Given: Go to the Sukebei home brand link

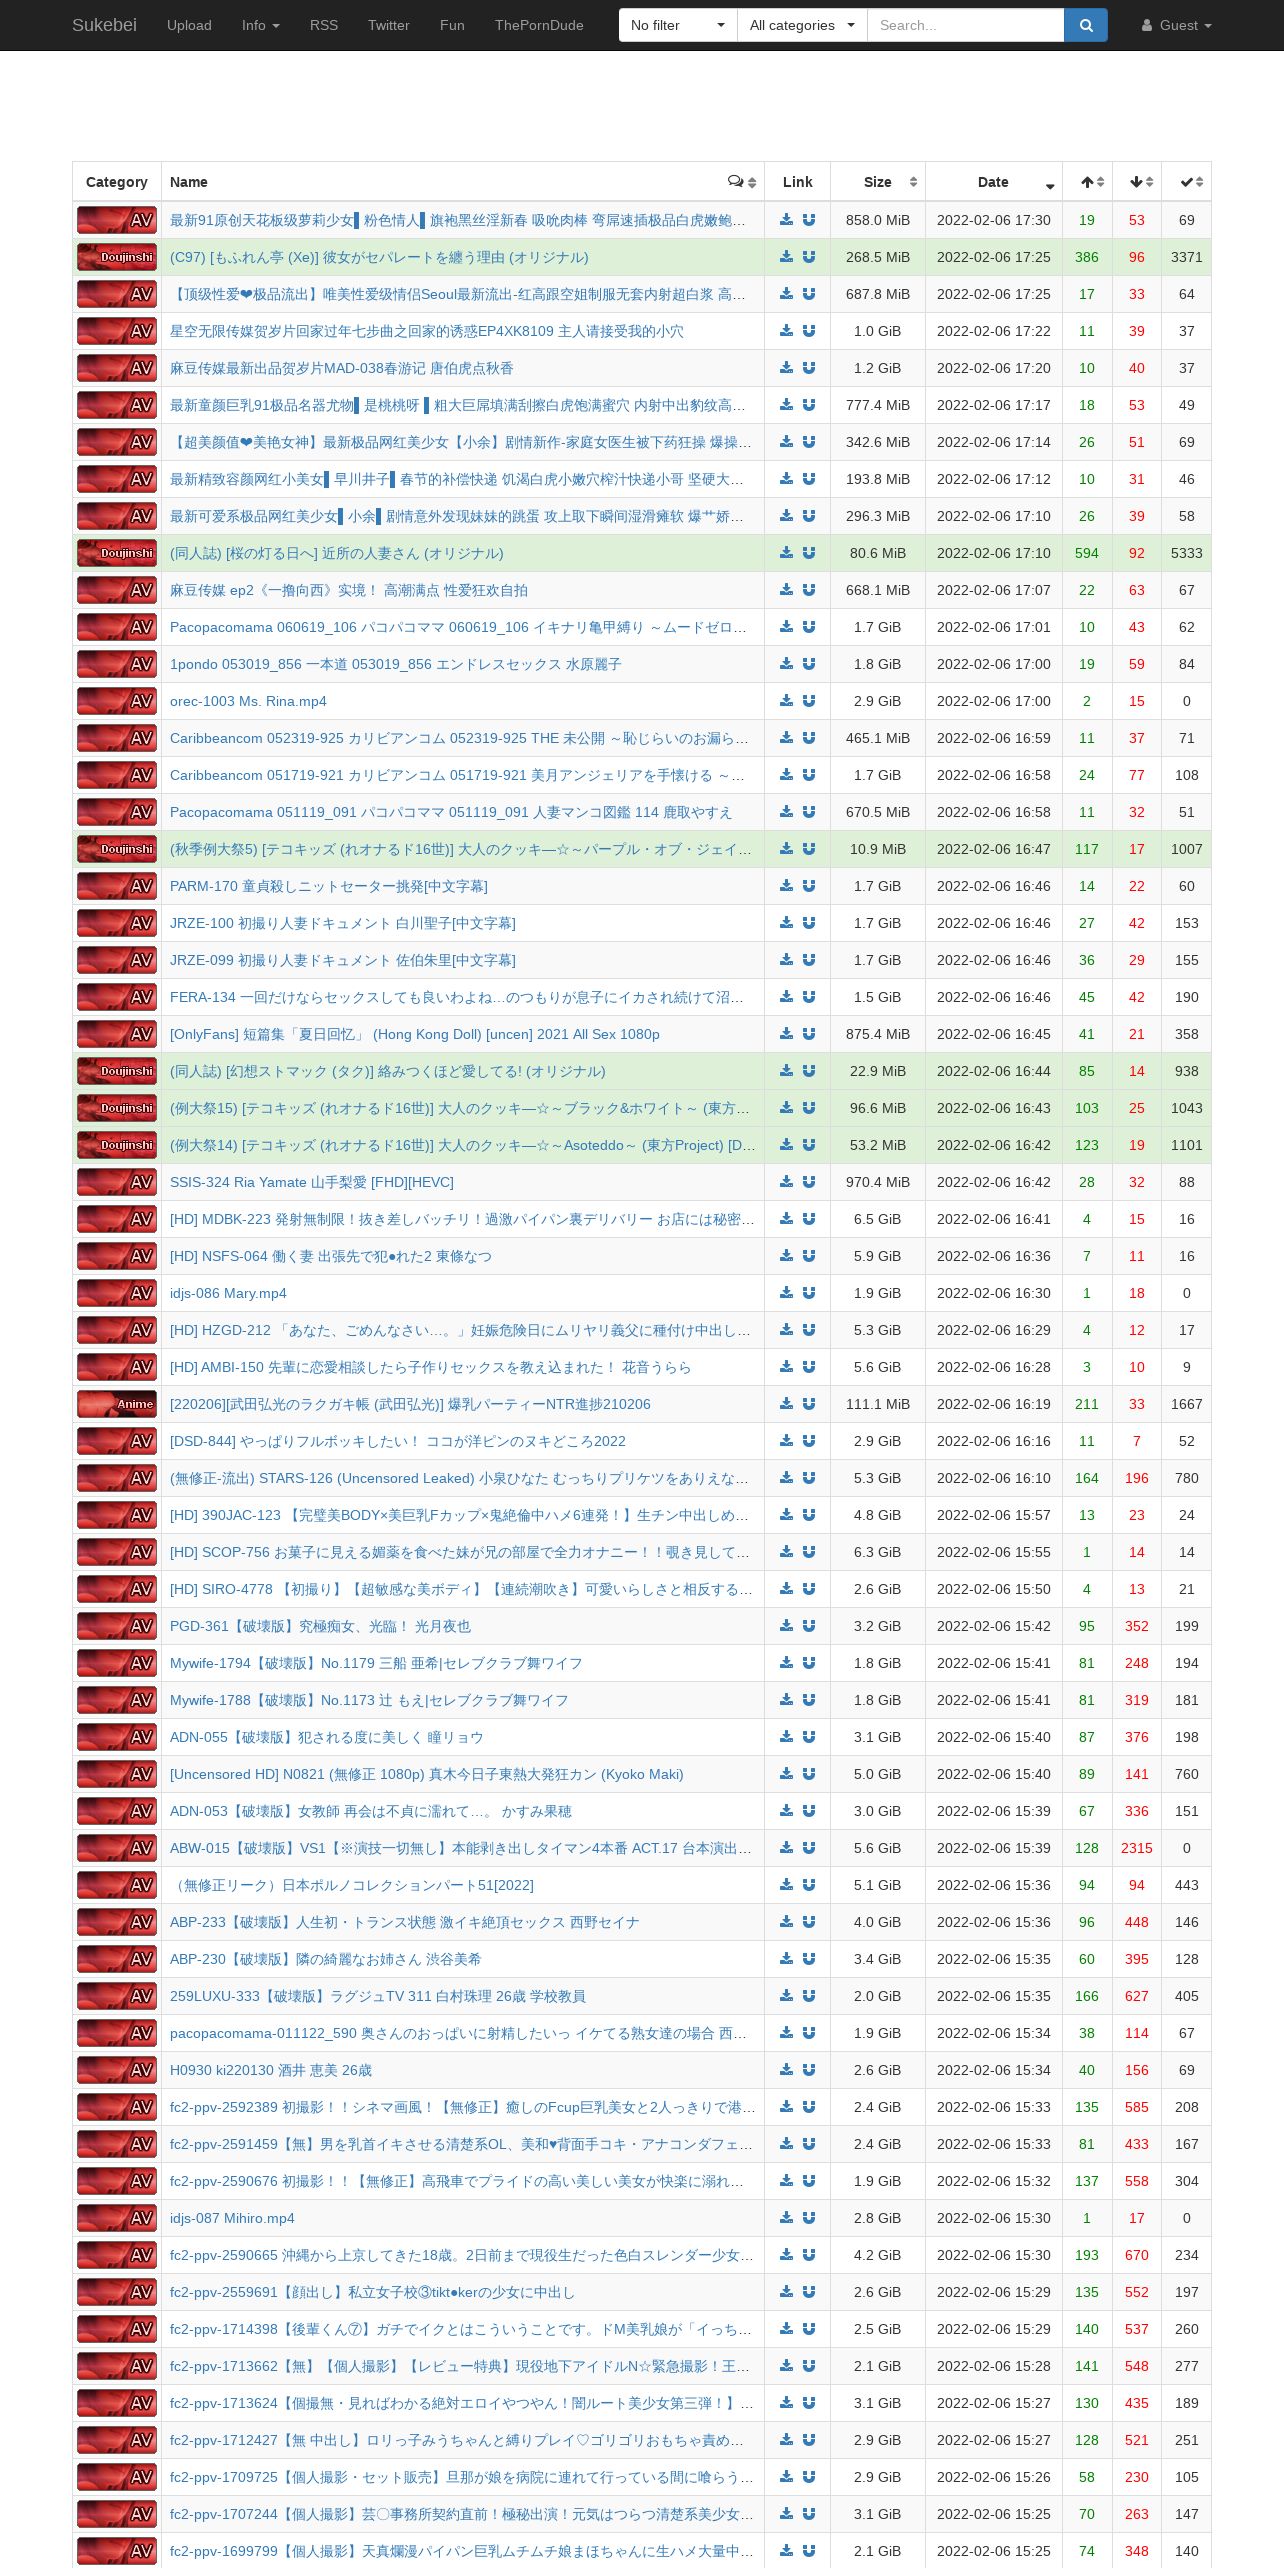Looking at the screenshot, I should tap(104, 25).
